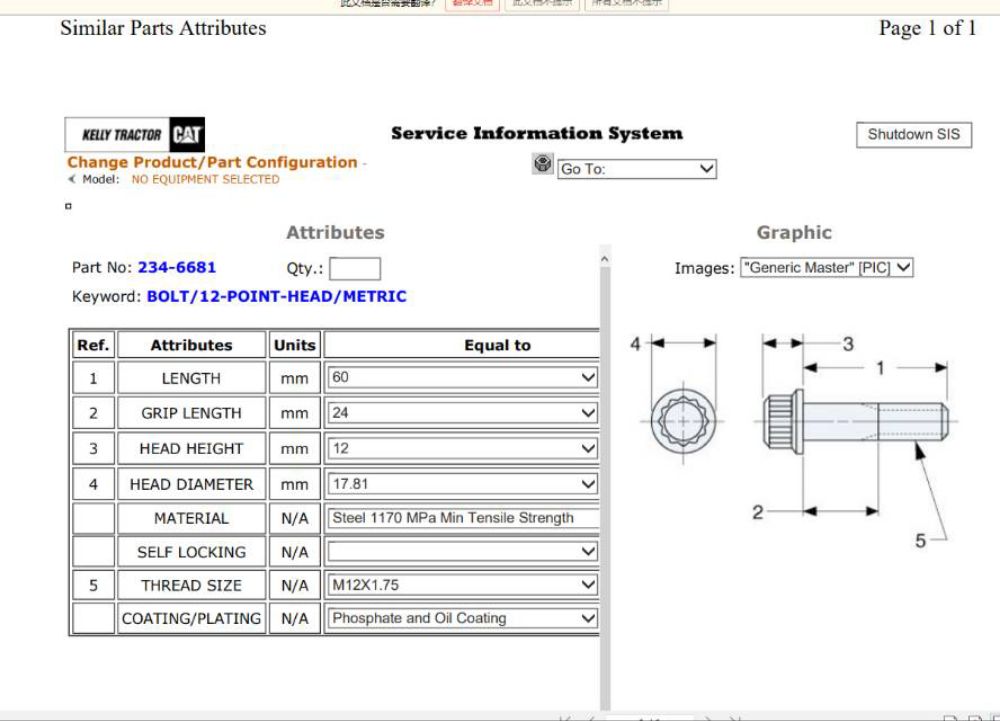Click the HEAD DIAMETER attribute cell
Screen dimensions: 1000x721
pos(191,484)
